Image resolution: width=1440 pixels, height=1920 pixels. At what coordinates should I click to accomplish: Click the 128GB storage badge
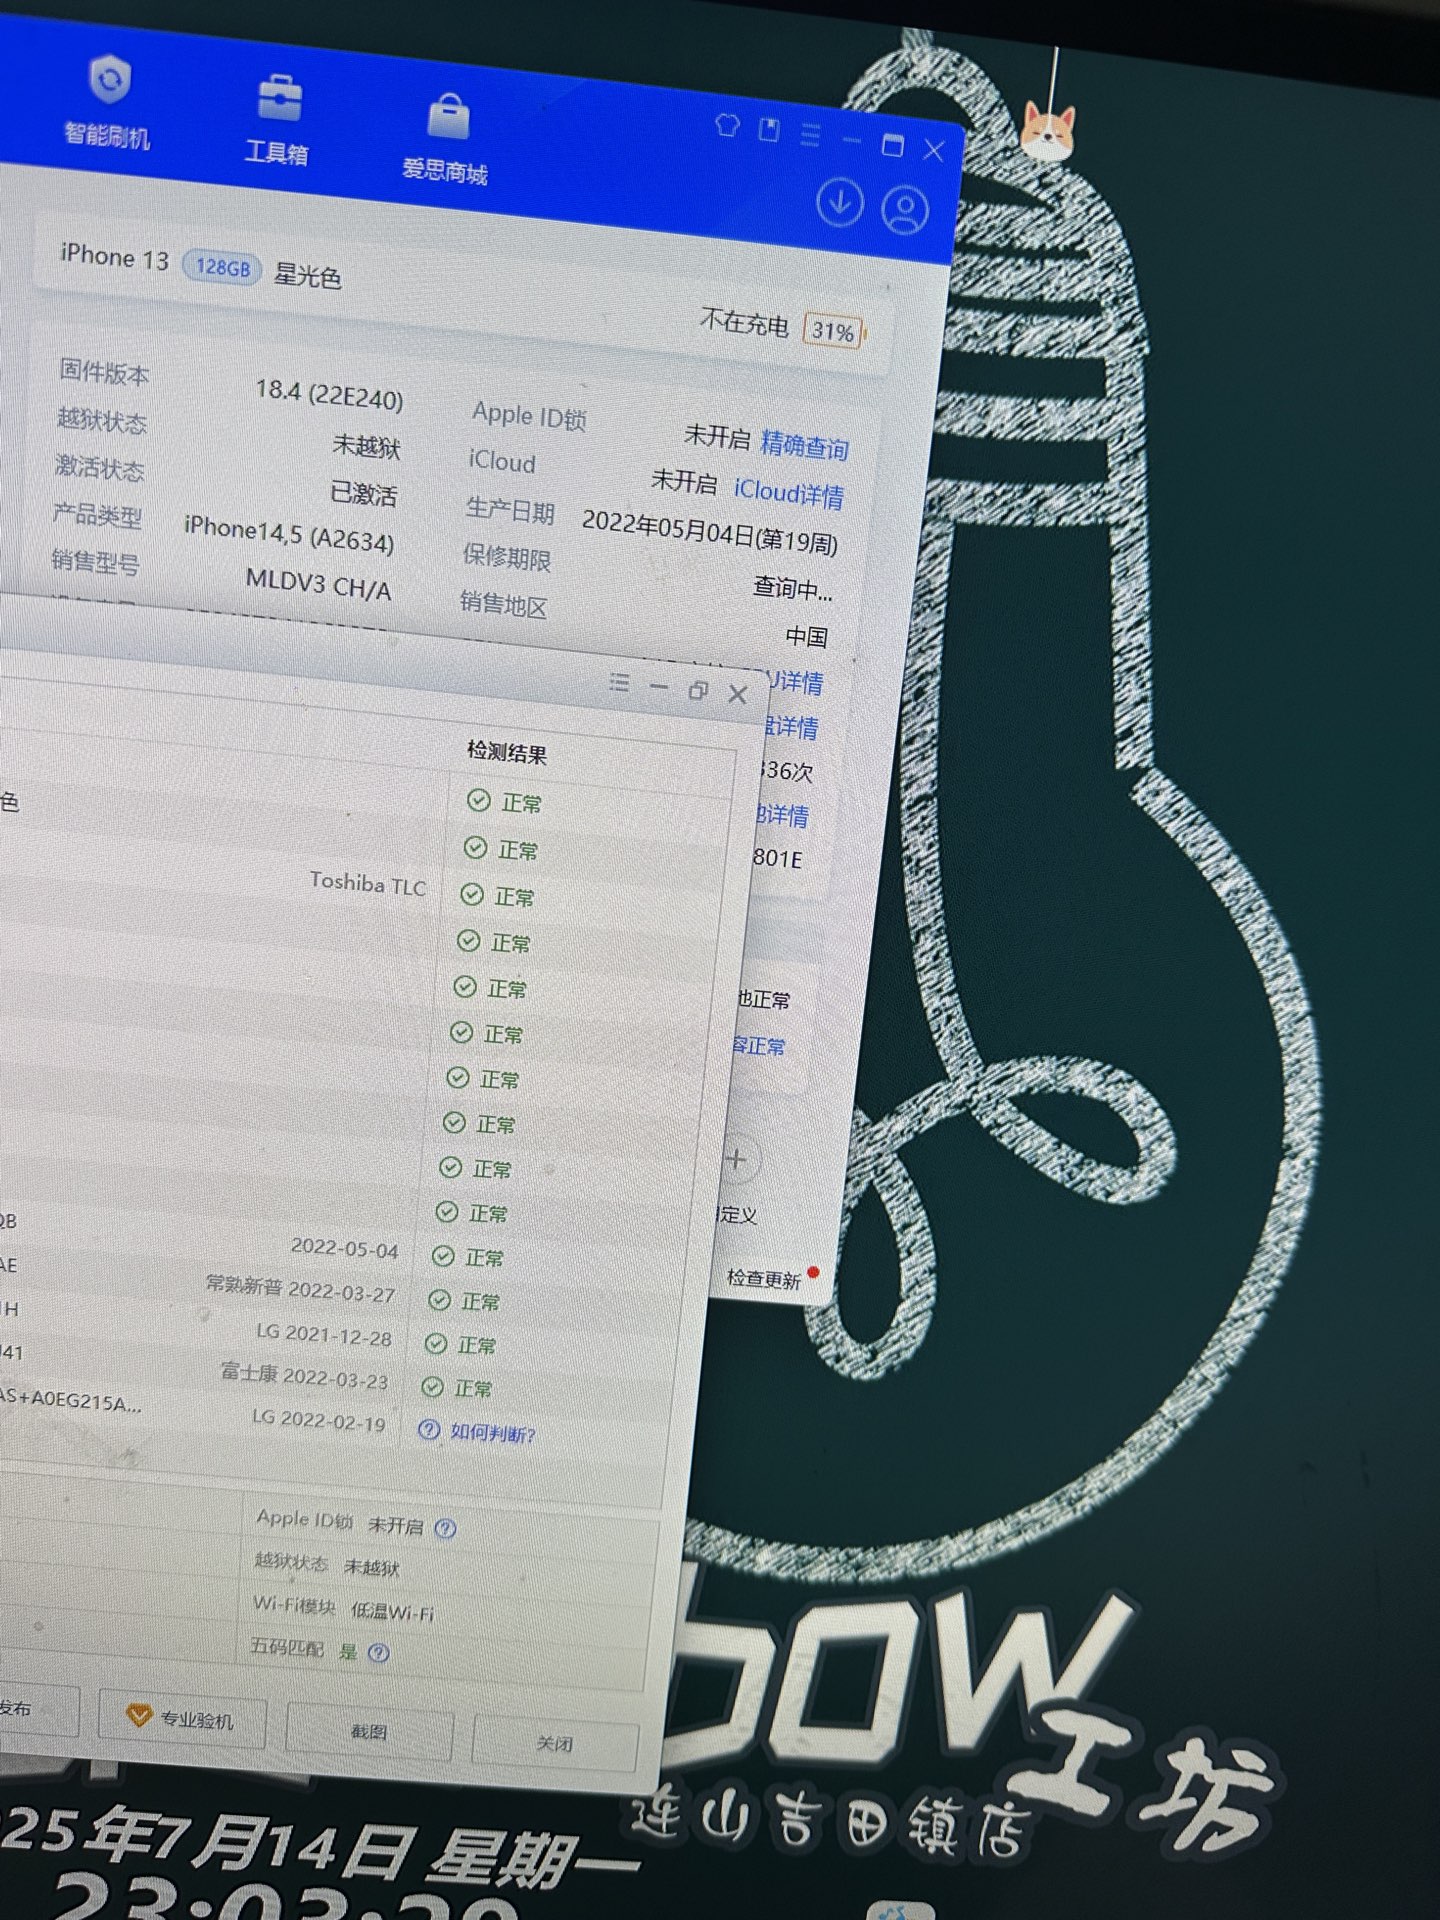tap(222, 267)
